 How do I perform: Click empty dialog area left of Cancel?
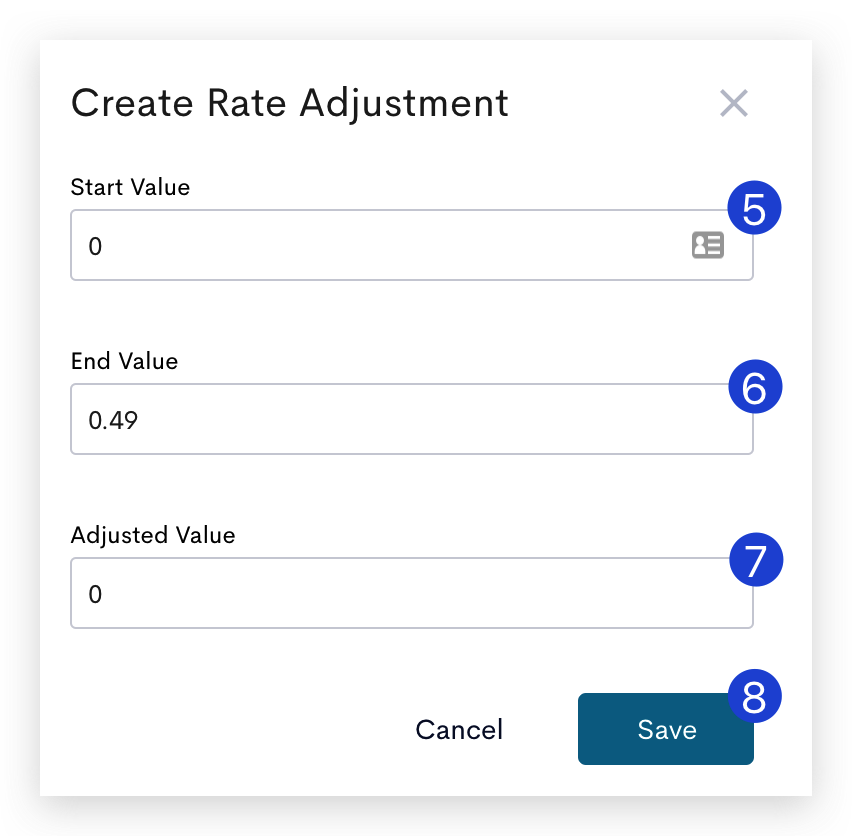[x=228, y=729]
